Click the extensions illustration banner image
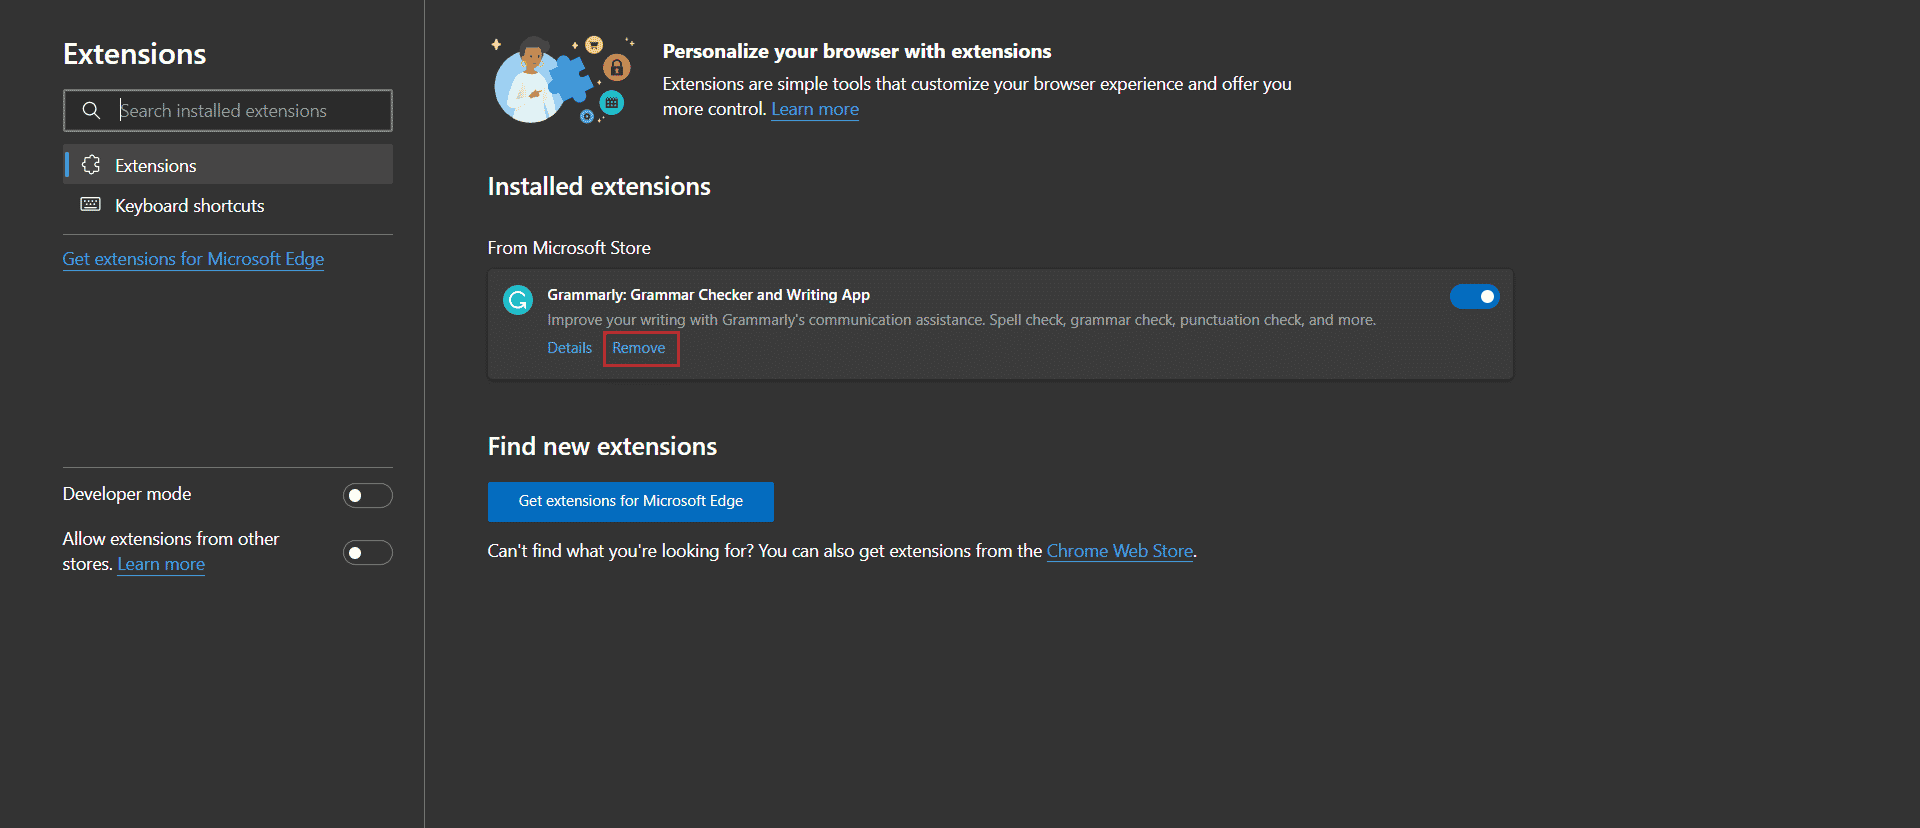The width and height of the screenshot is (1920, 828). tap(563, 80)
